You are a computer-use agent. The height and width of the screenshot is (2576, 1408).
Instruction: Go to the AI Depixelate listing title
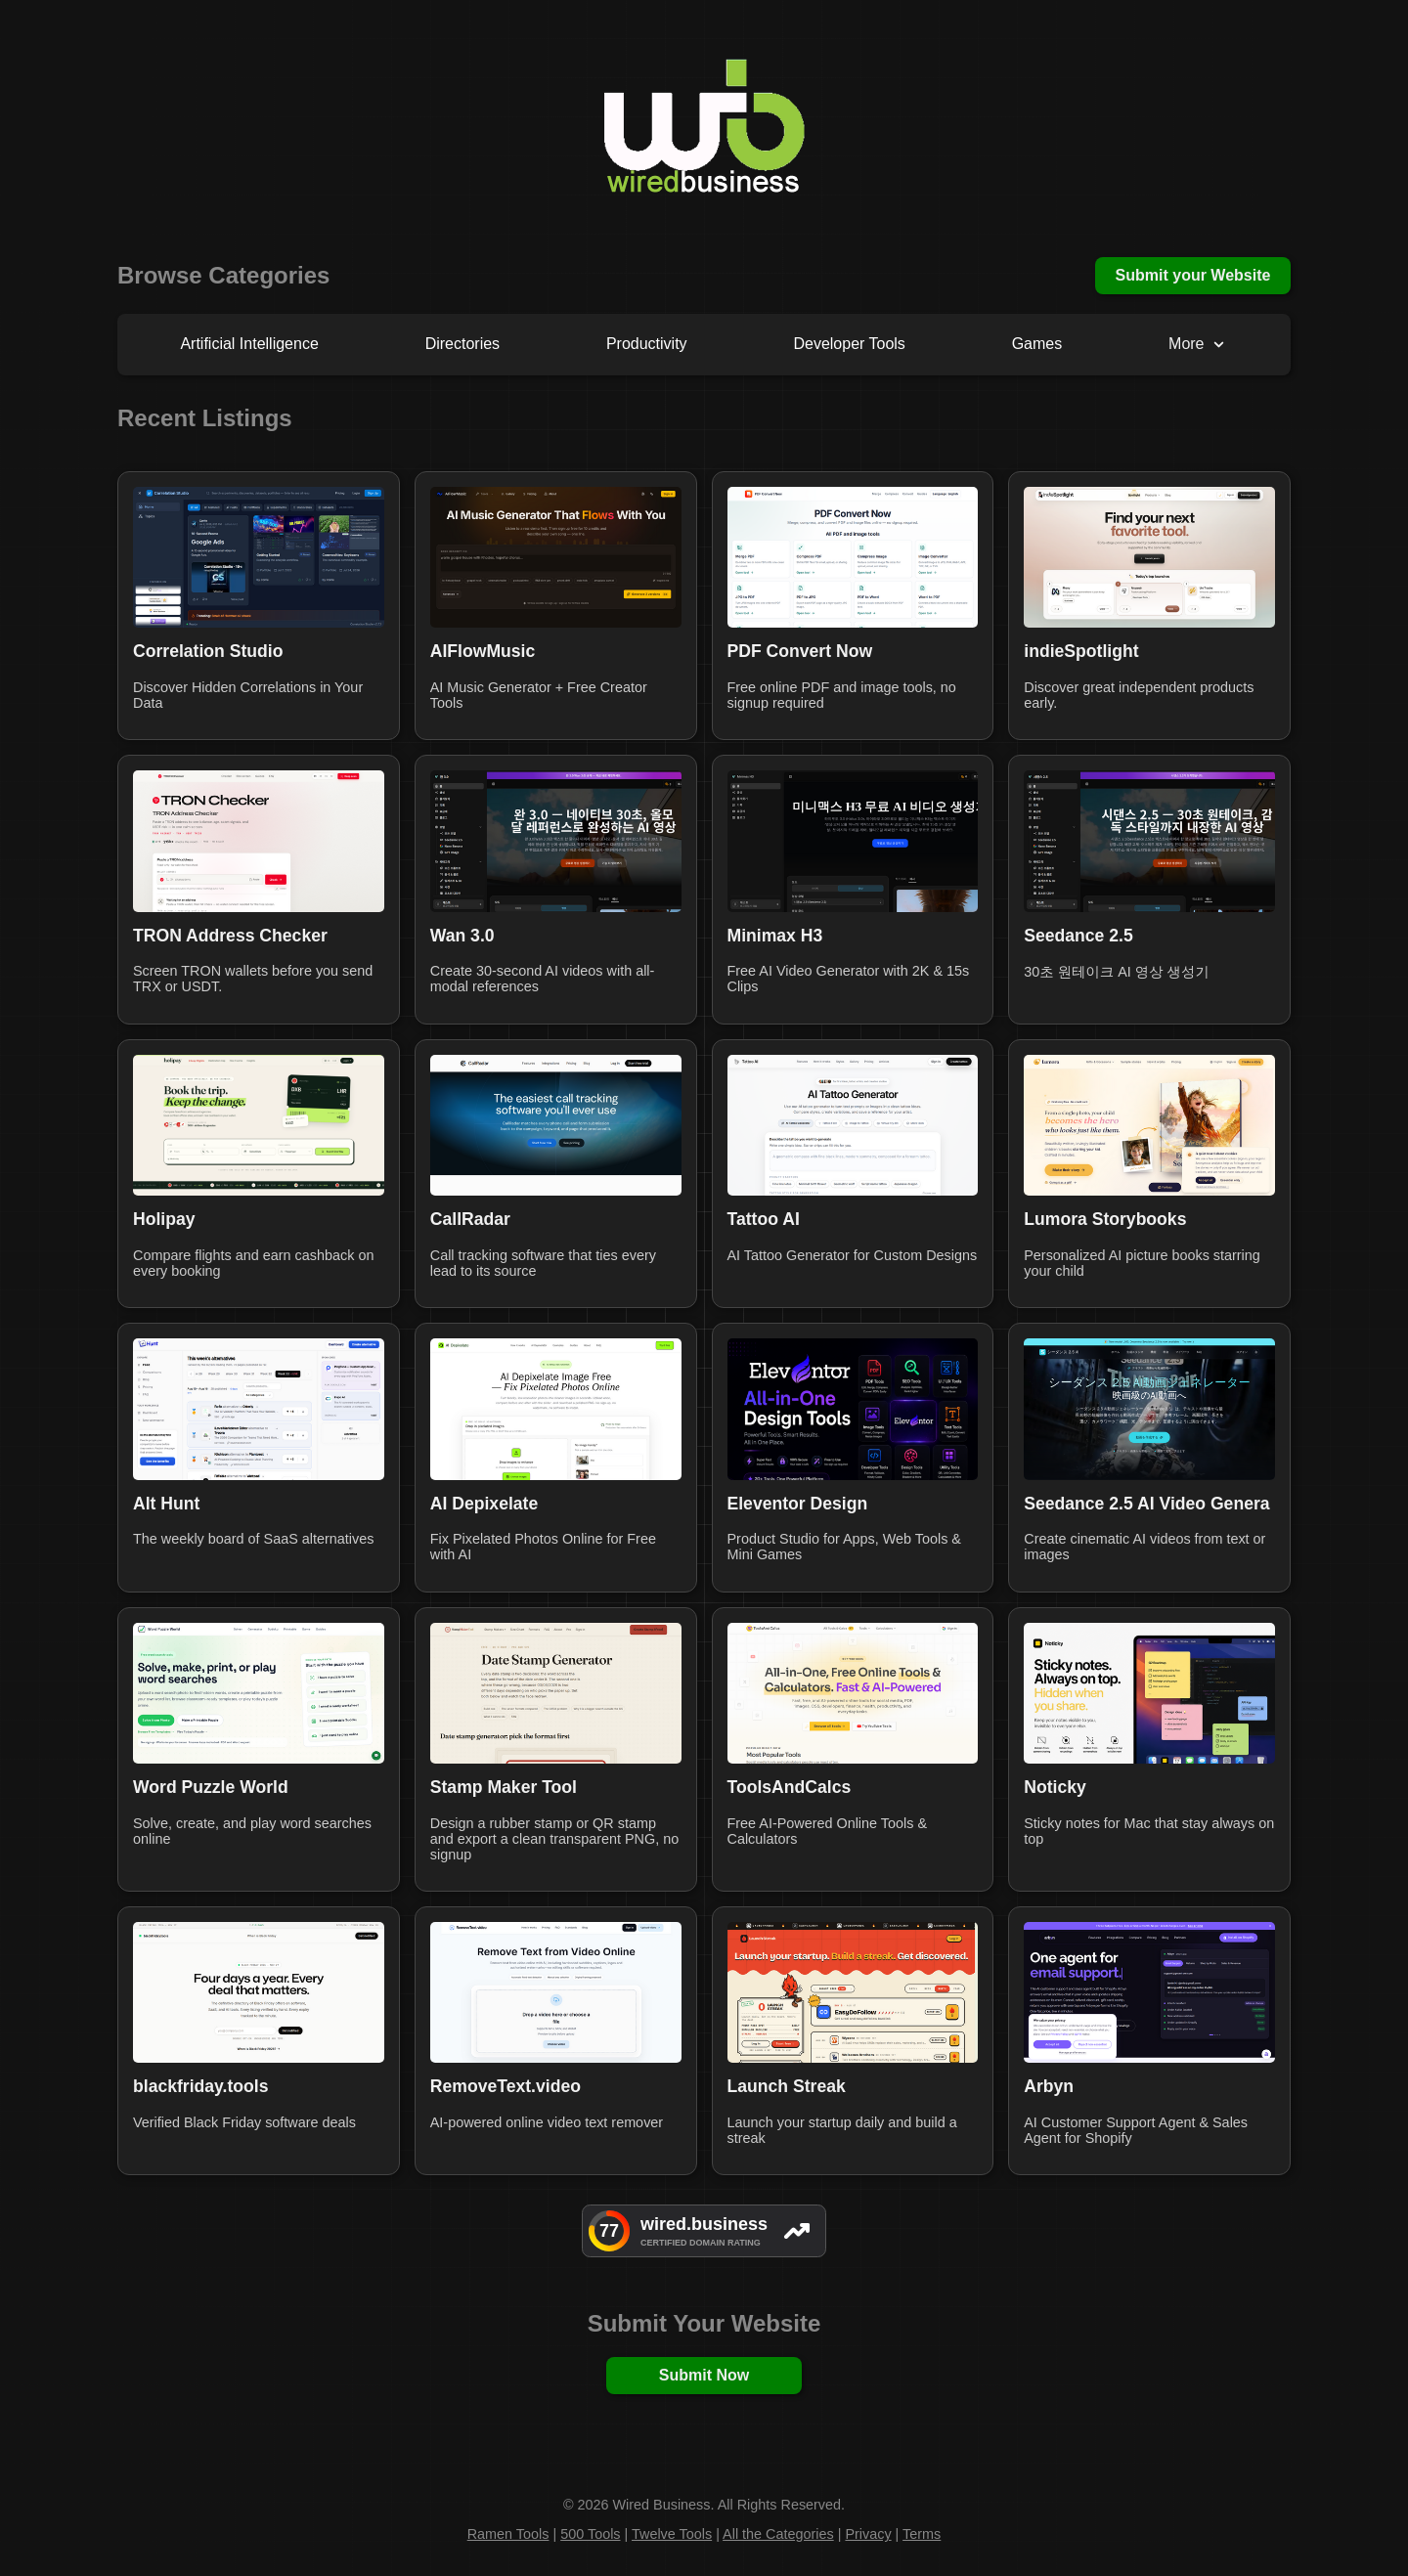pyautogui.click(x=484, y=1503)
